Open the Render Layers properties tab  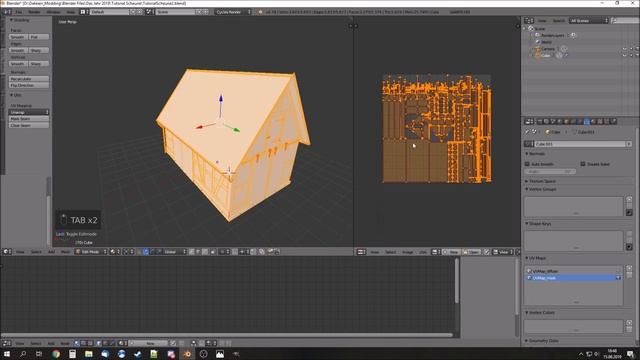point(546,121)
